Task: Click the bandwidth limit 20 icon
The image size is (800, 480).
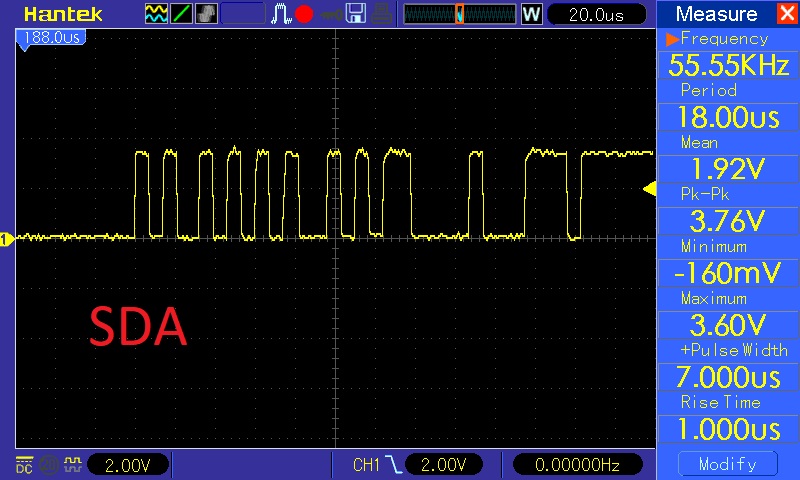Action: [x=49, y=465]
